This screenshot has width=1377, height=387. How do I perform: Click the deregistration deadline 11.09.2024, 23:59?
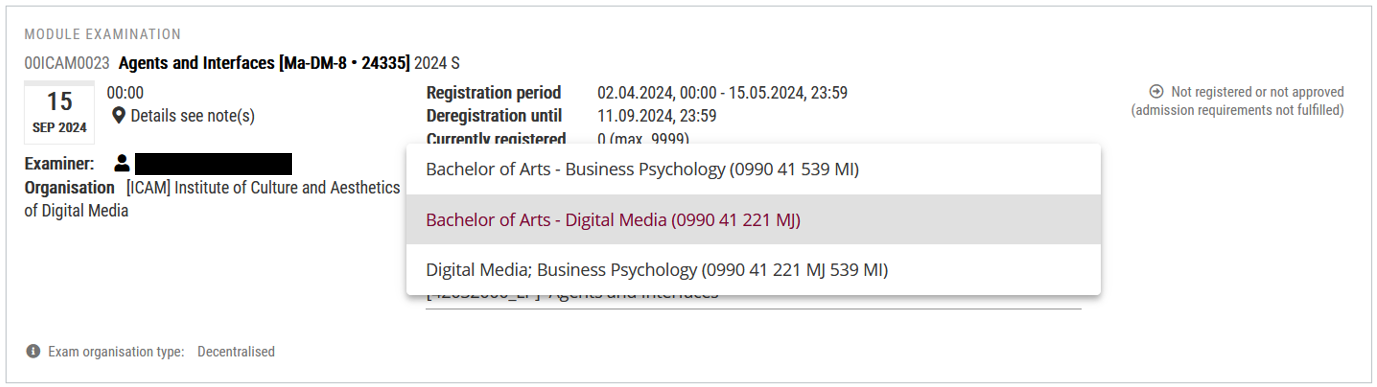(x=656, y=116)
